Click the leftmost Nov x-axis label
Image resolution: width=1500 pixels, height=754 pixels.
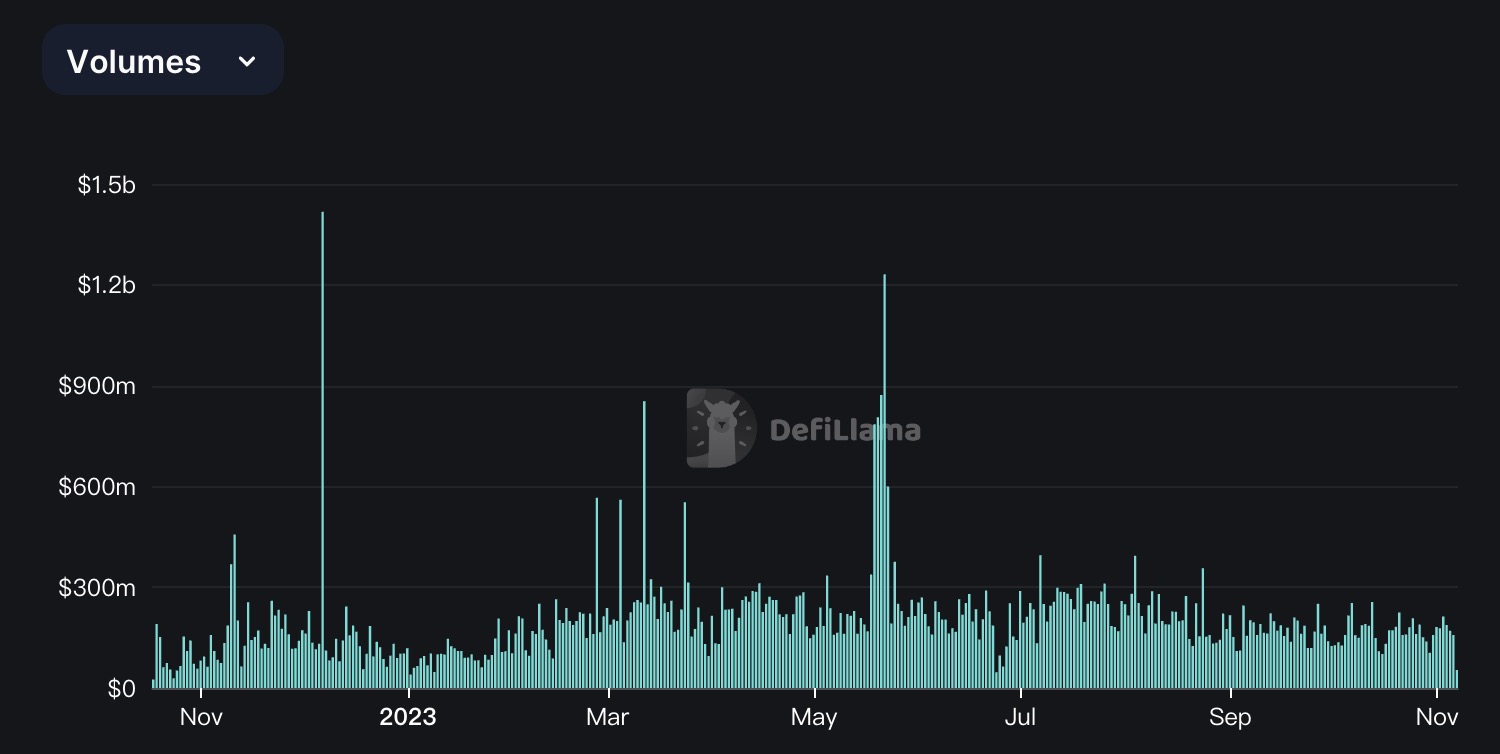click(200, 718)
